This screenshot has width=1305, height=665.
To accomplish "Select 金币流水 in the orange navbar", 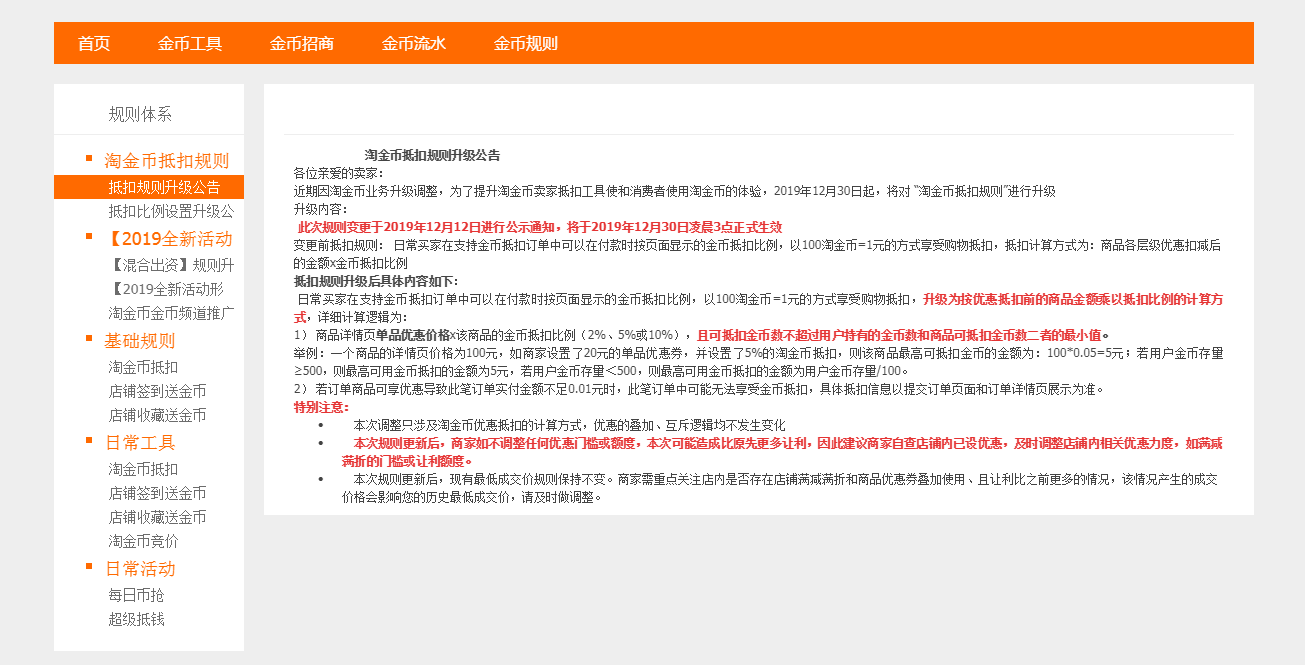I will pos(414,43).
